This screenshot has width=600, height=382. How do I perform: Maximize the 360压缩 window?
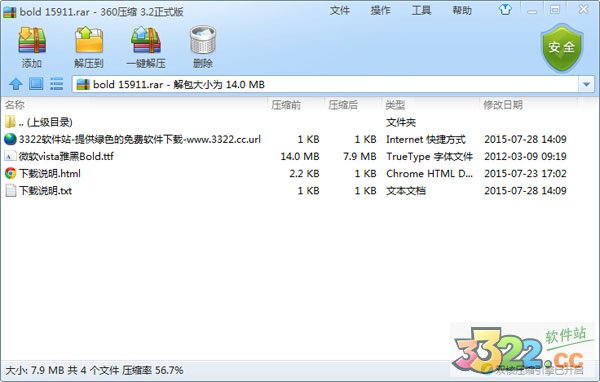(x=555, y=10)
